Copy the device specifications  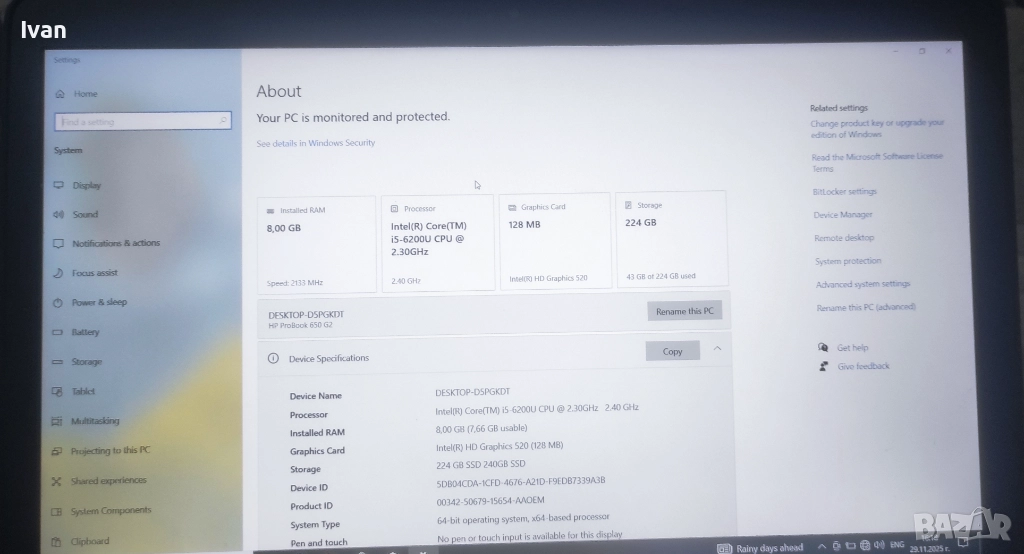pos(672,351)
